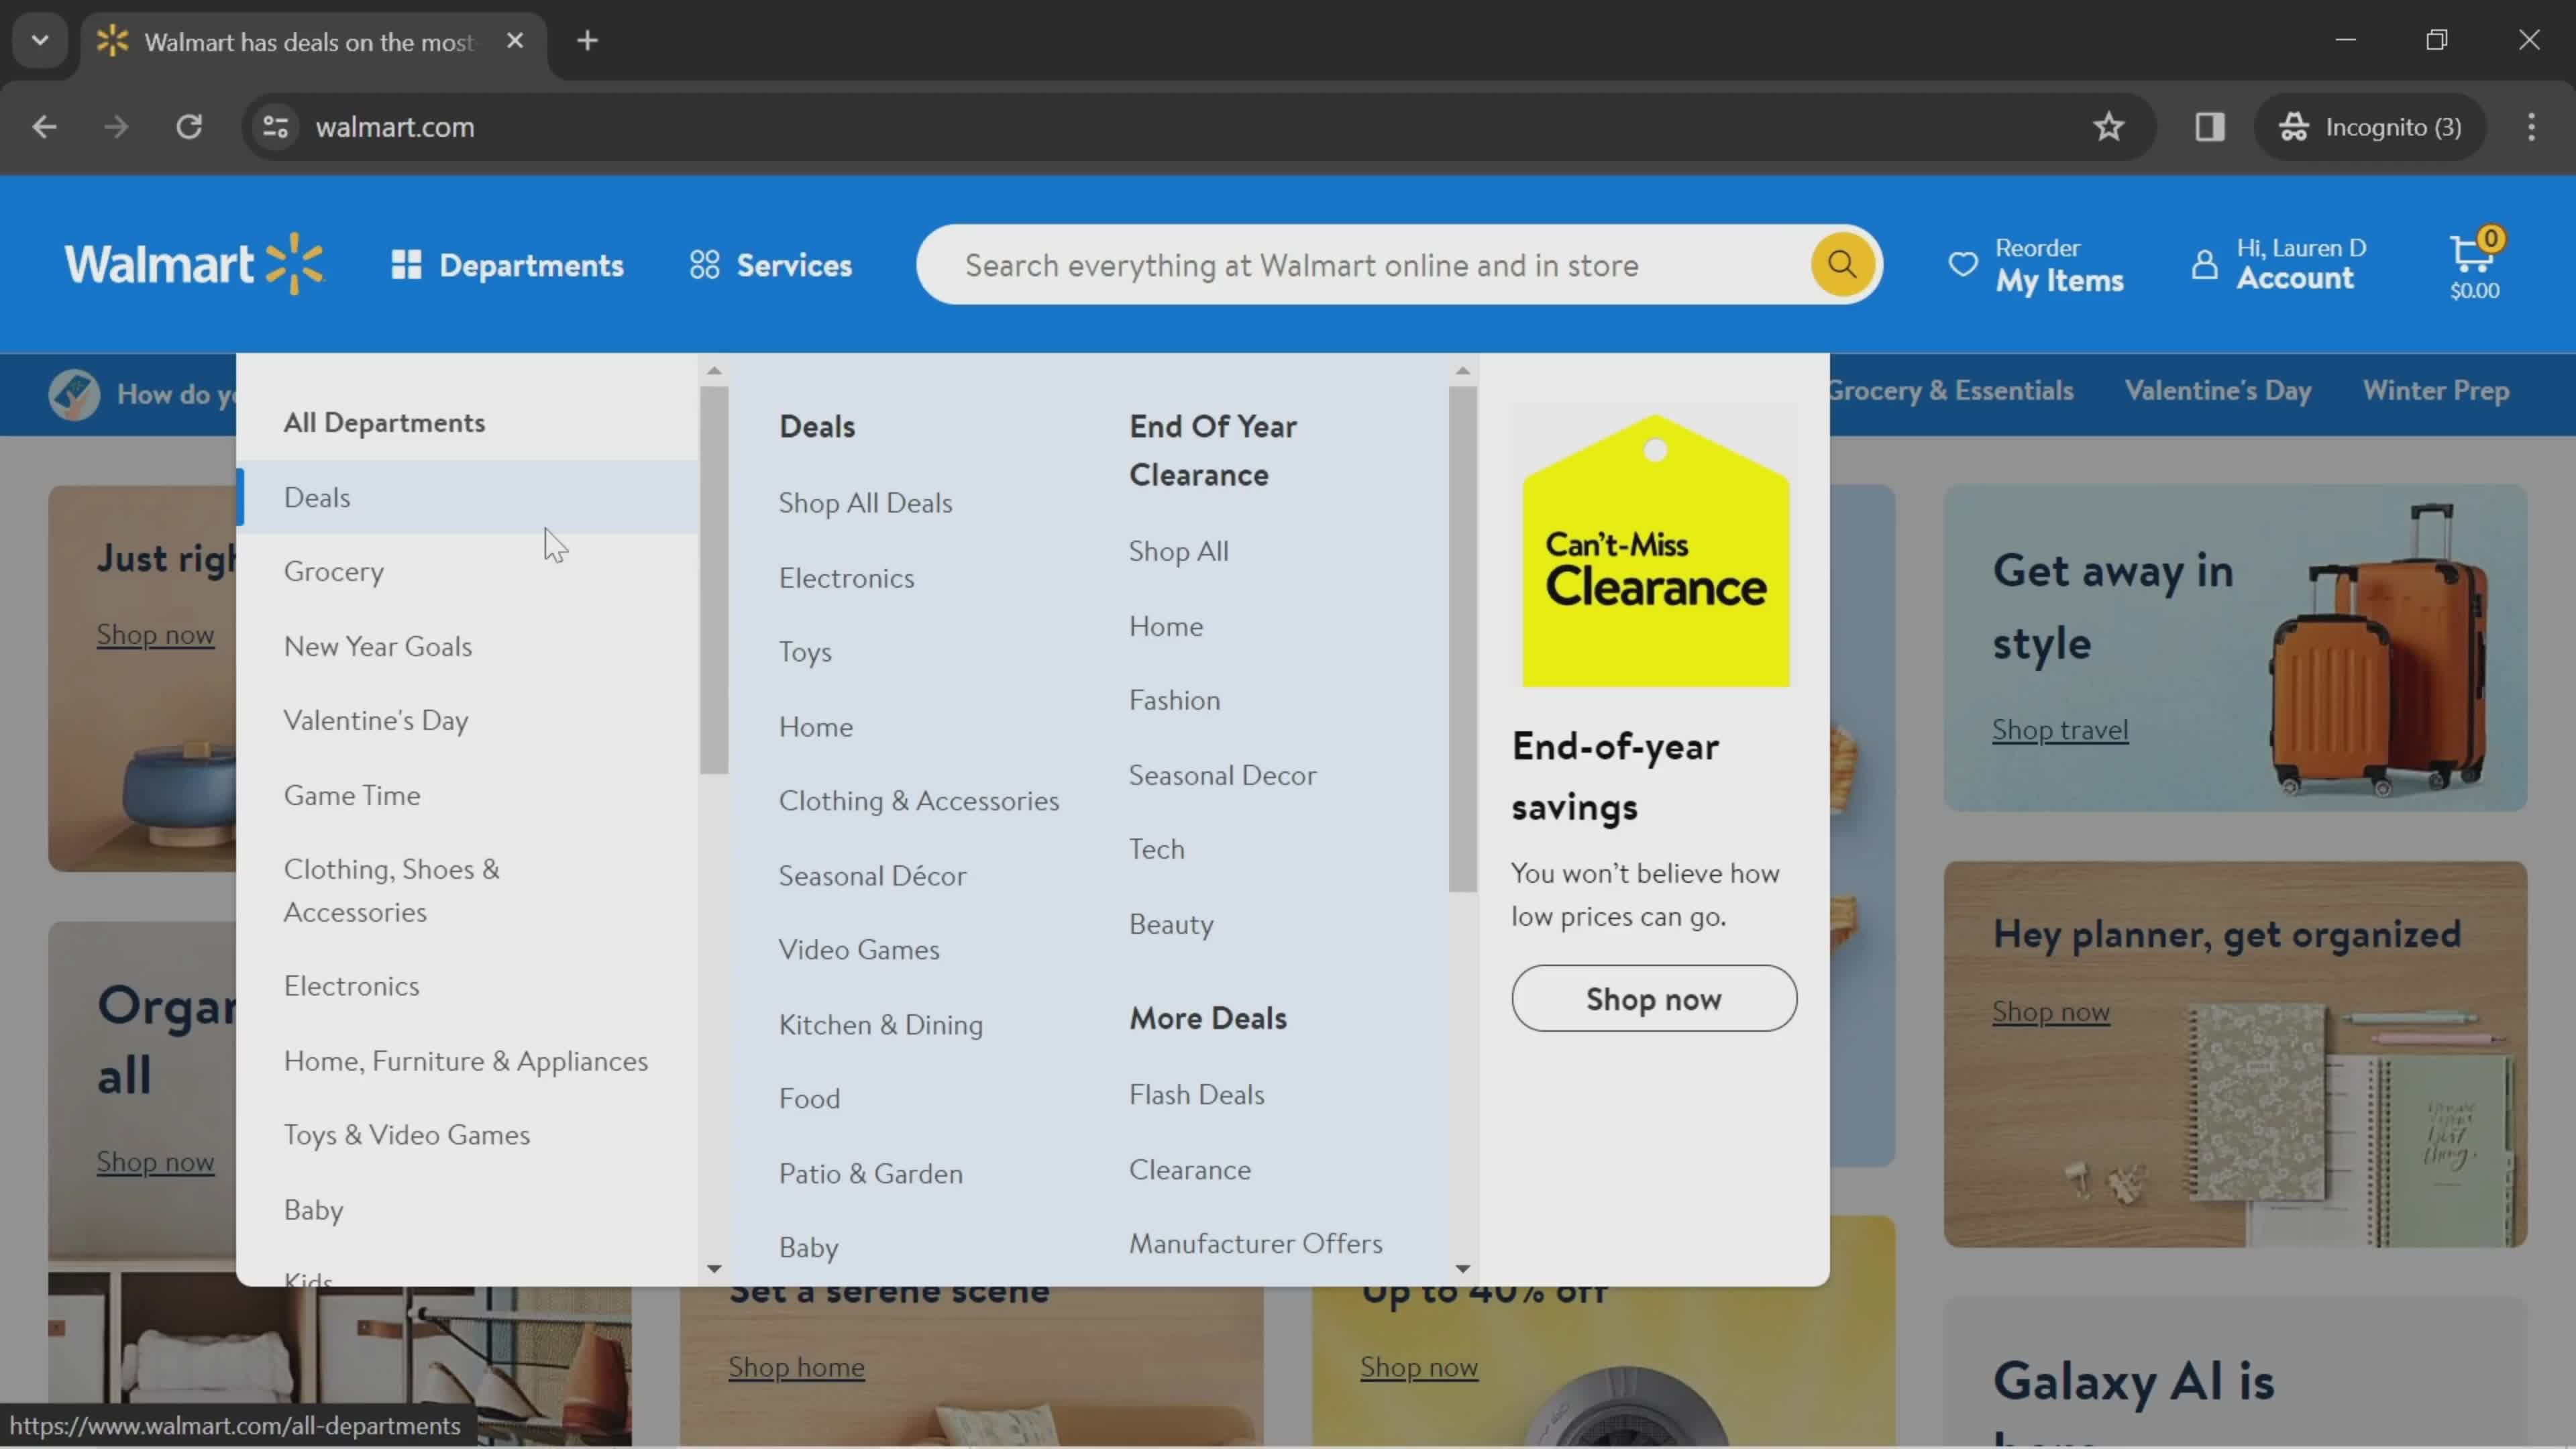Screen dimensions: 2576x1449
Task: Open Video Games deals link
Action: click(859, 950)
